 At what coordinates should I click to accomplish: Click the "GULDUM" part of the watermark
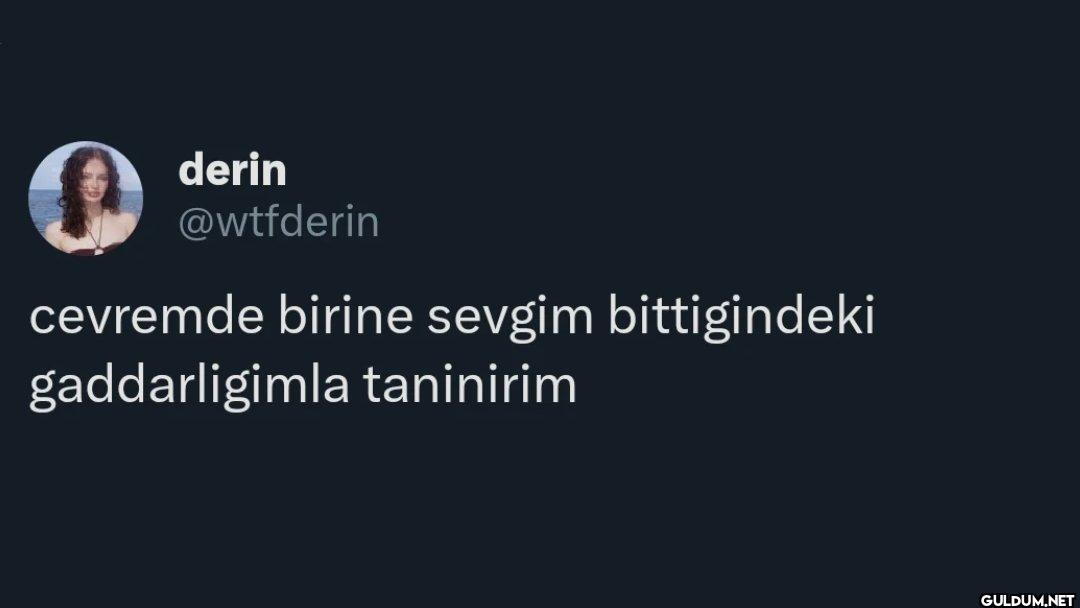(x=1012, y=600)
